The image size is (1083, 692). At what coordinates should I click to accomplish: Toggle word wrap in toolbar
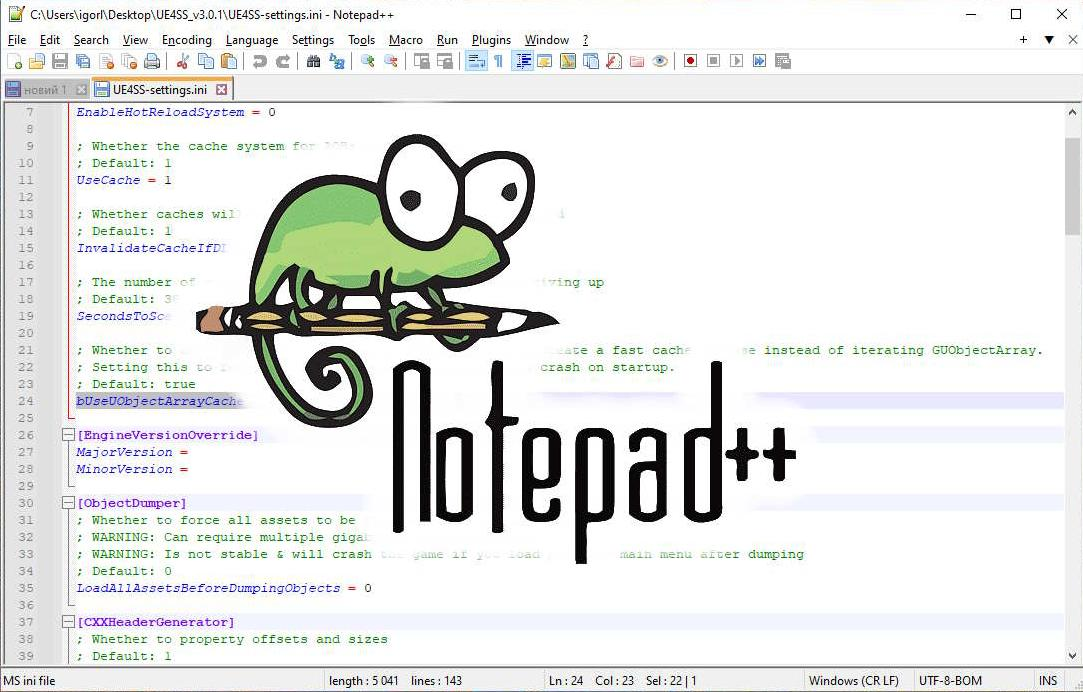[x=476, y=61]
